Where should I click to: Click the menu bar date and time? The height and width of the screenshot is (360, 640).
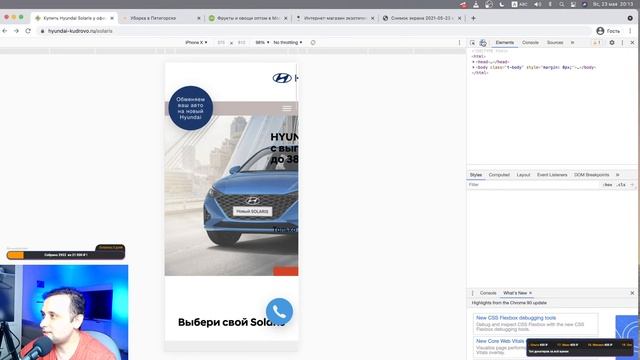tap(613, 4)
